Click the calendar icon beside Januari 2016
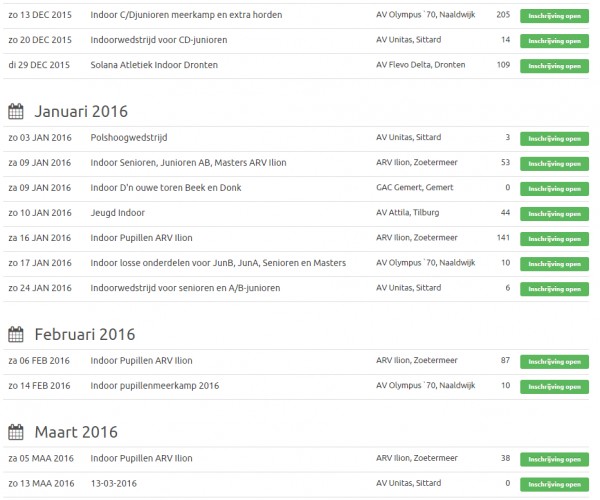Viewport: 600px width, 500px height. (x=15, y=111)
